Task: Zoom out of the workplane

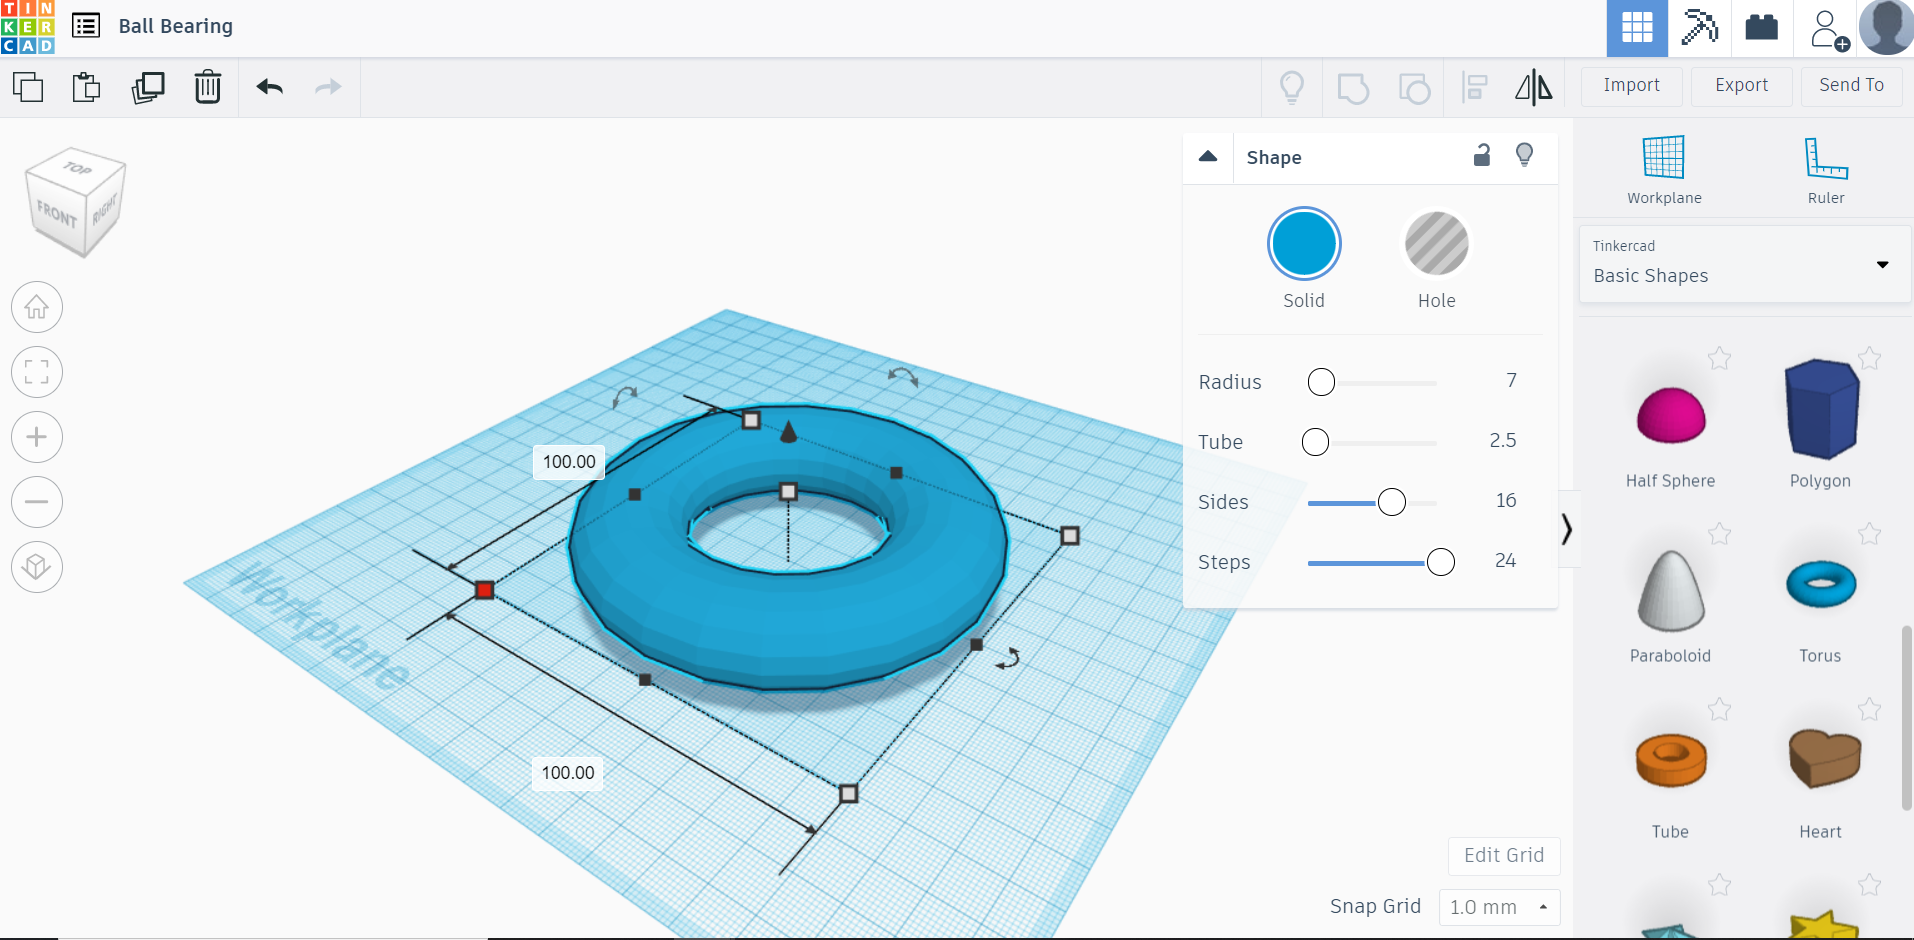Action: tap(37, 502)
